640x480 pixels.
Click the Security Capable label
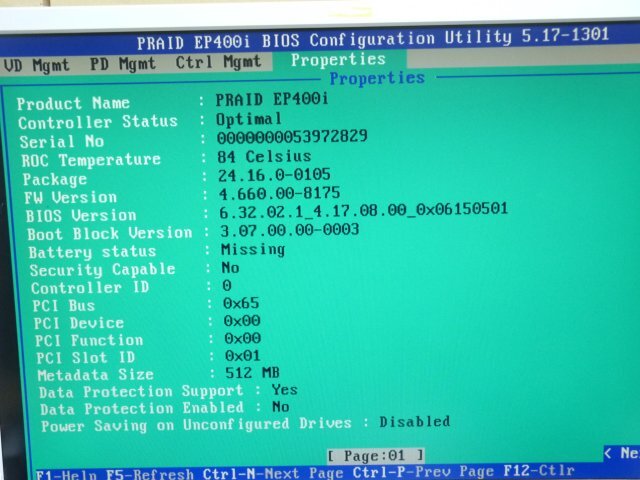[x=102, y=270]
